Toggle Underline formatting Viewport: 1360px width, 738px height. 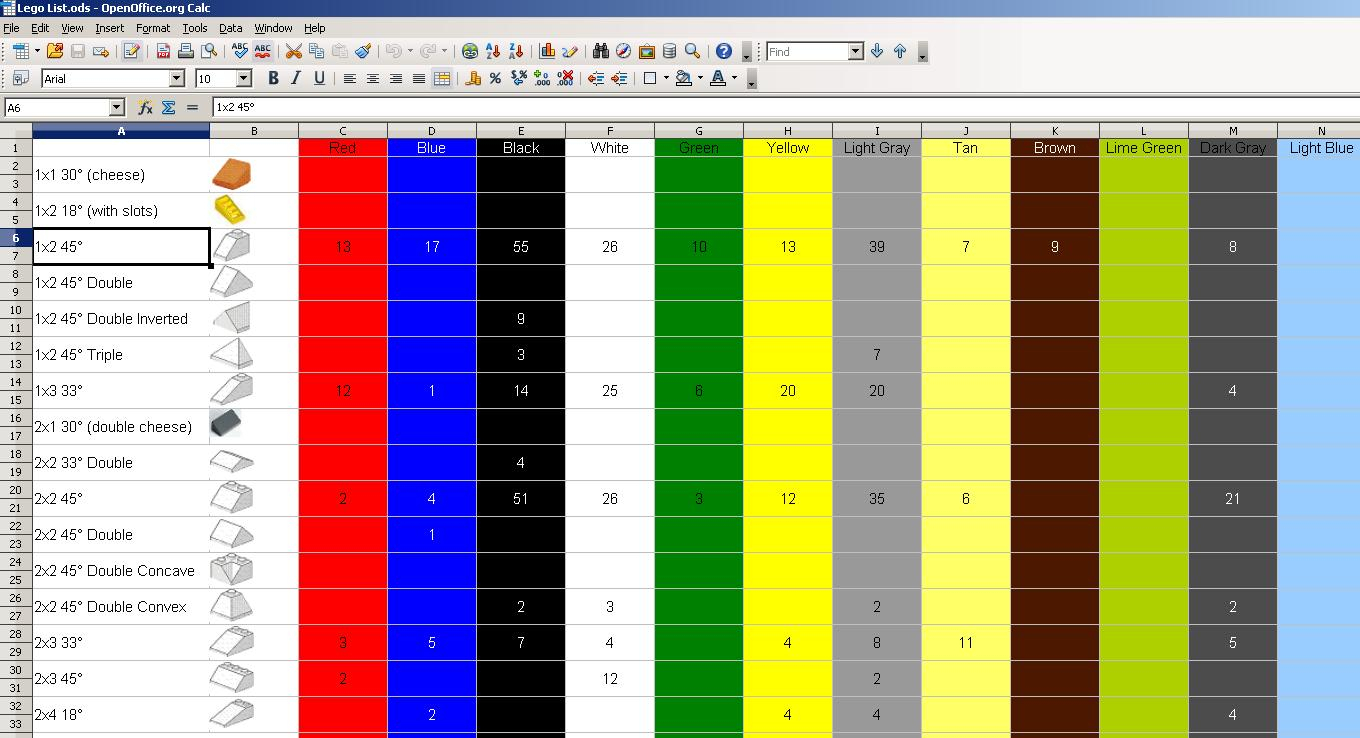tap(319, 78)
